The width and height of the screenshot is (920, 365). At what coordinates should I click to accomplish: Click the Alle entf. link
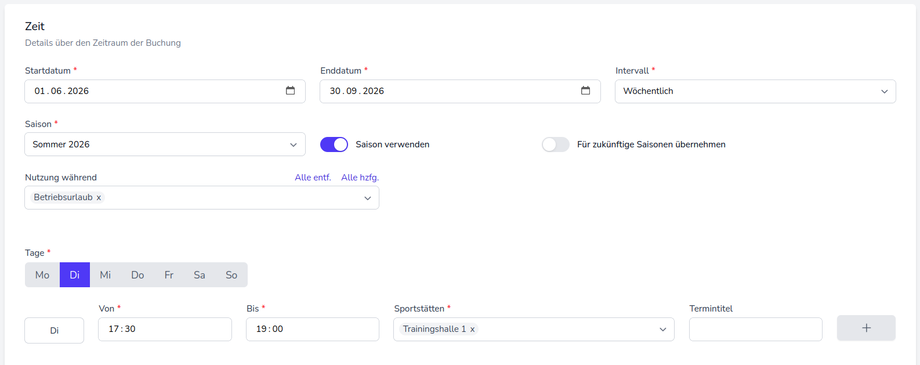313,177
